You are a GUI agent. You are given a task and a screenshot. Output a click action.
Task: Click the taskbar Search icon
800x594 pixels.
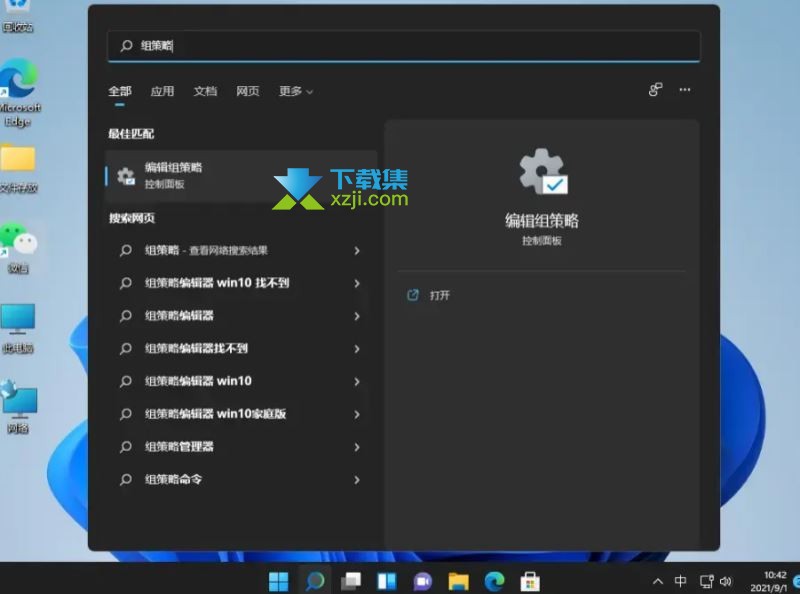(315, 581)
